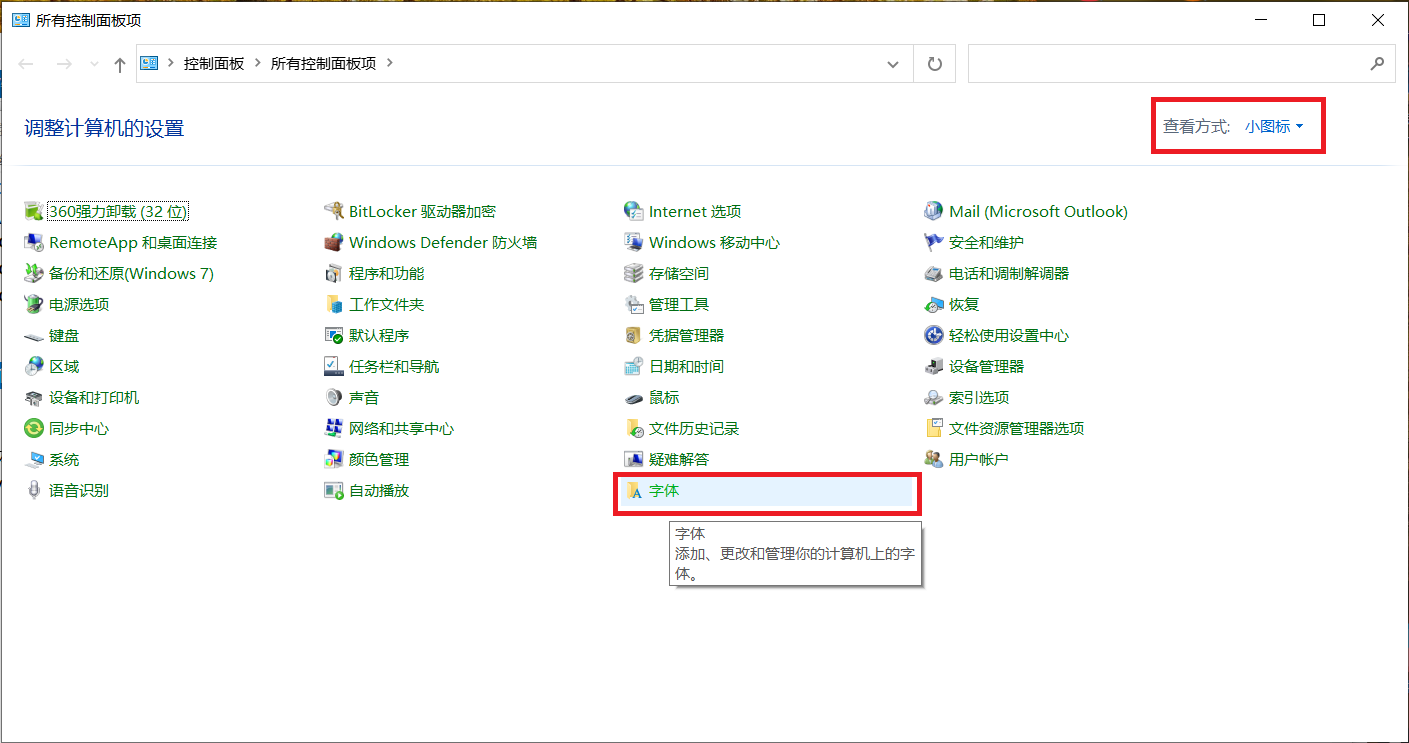Click the 键盘 keyboard icon
Viewport: 1409px width, 743px height.
(35, 336)
